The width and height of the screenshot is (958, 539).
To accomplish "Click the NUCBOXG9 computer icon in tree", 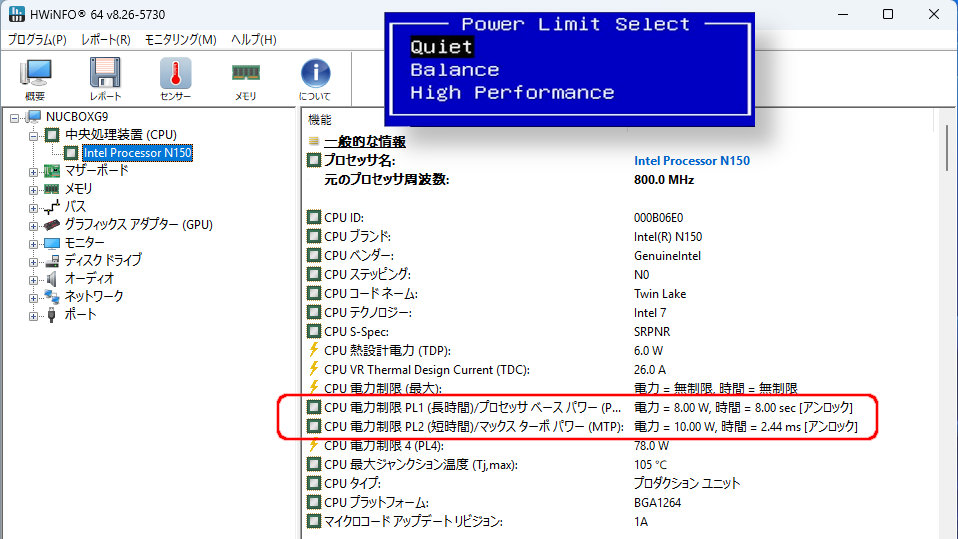I will tap(34, 116).
